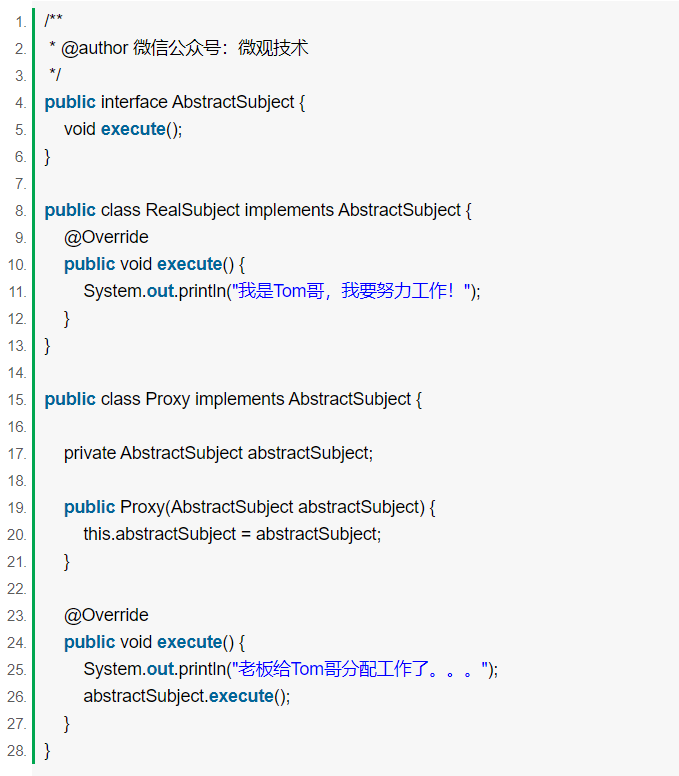Click line number 1 in the gutter
This screenshot has width=679, height=776.
click(20, 22)
